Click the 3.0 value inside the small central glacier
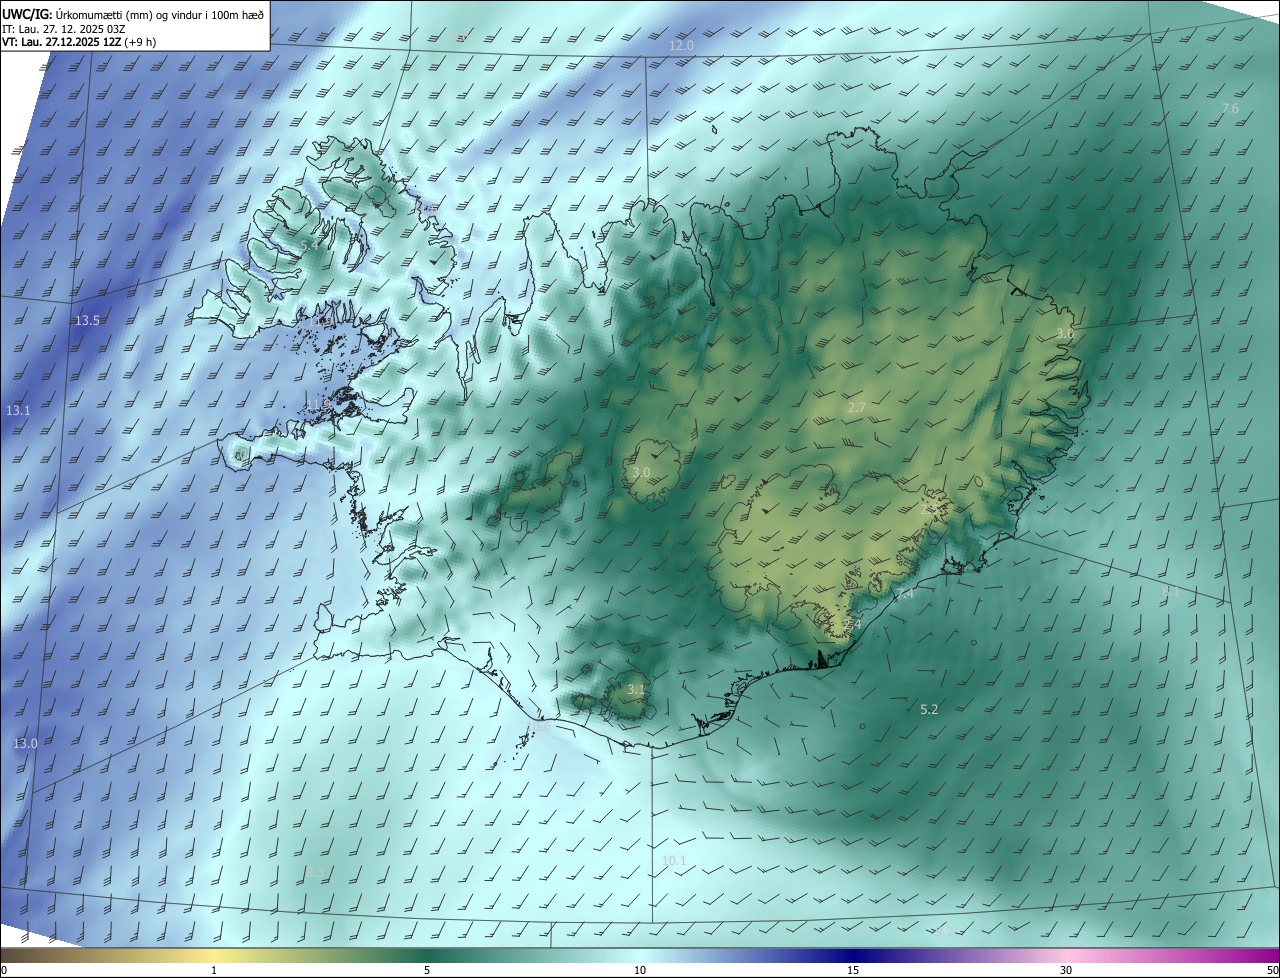 [x=642, y=472]
